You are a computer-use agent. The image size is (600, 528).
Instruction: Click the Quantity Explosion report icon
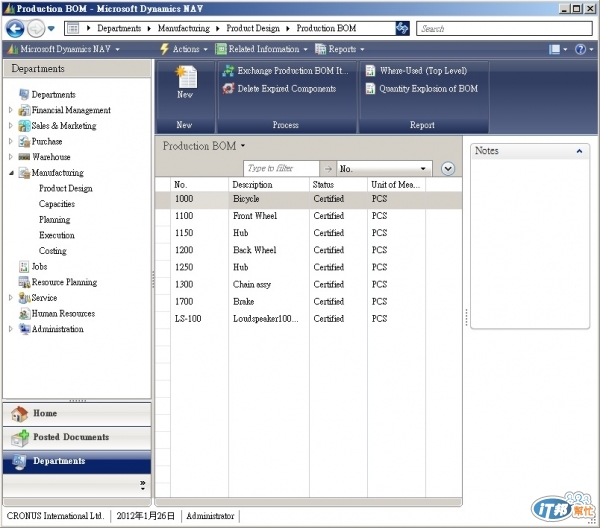[370, 89]
